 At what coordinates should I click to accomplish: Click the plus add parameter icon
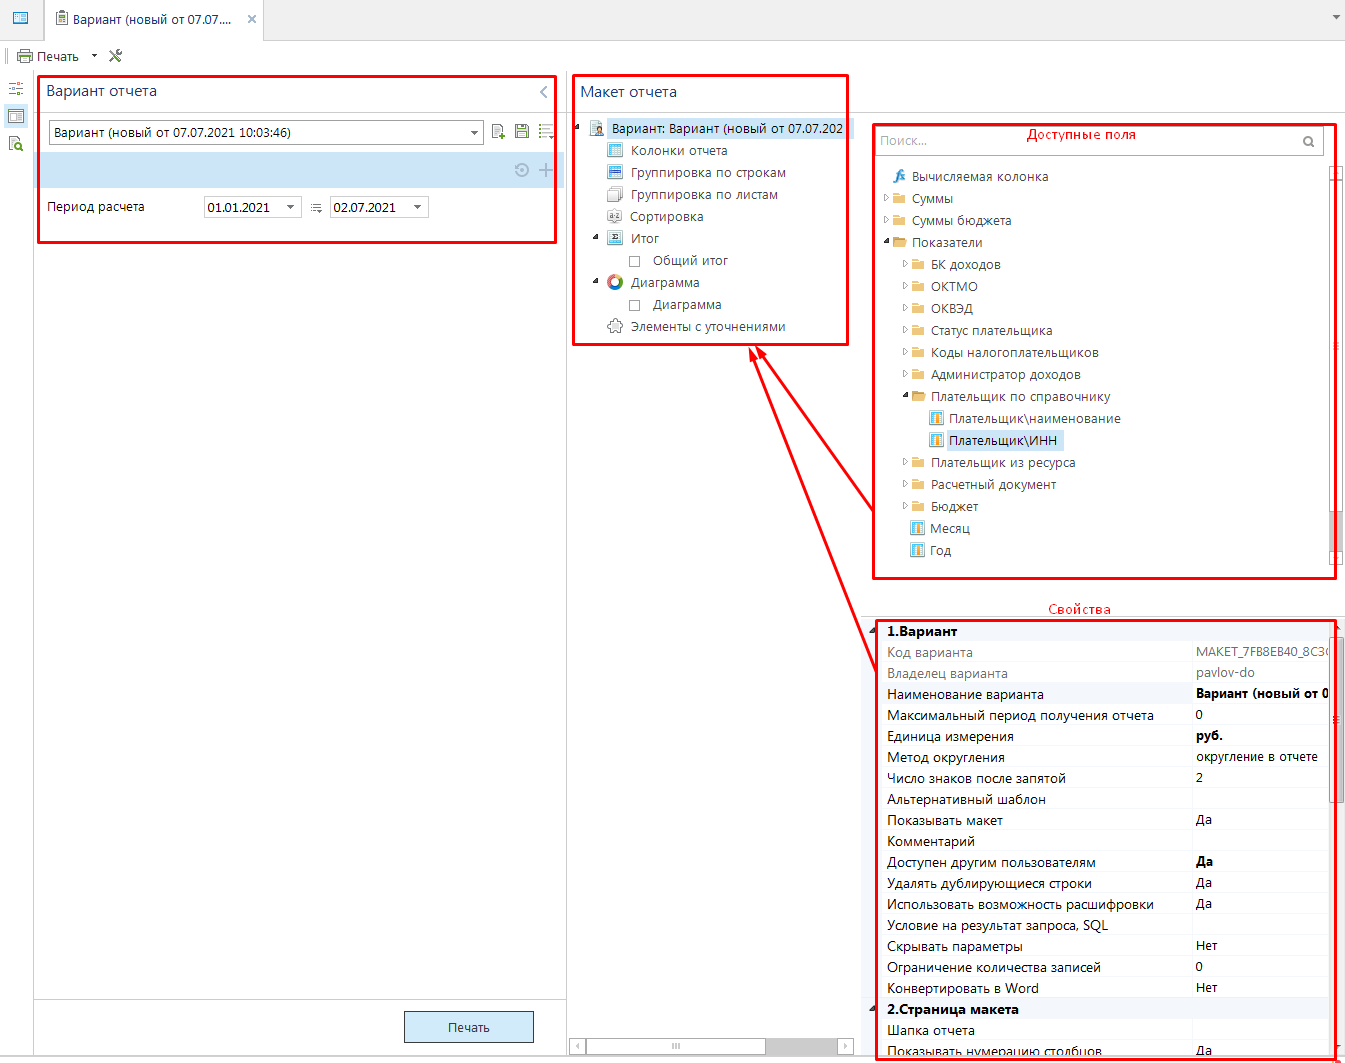point(546,170)
